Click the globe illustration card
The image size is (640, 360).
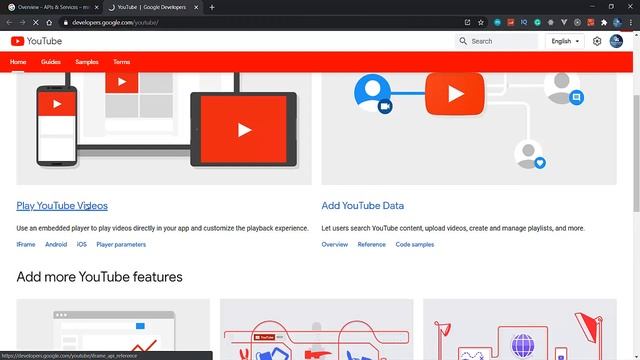(x=520, y=329)
